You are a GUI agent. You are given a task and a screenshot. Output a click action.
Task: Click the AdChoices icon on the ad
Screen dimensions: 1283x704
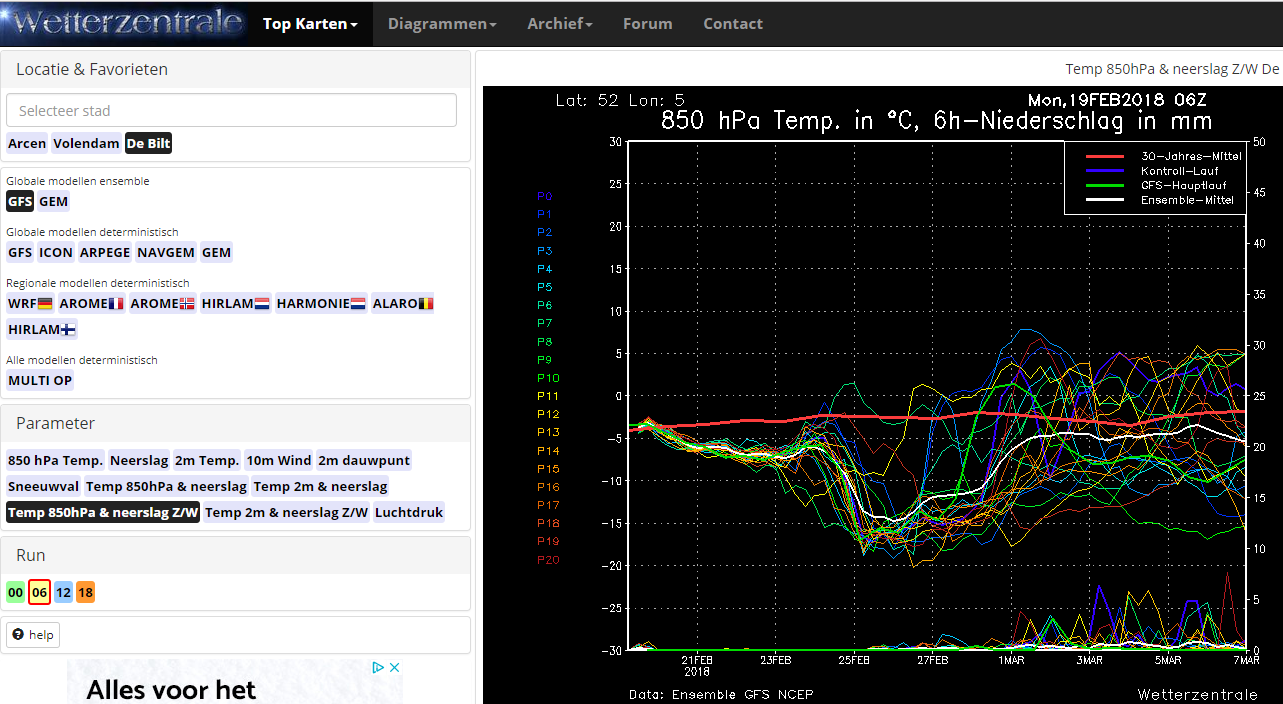[x=379, y=667]
